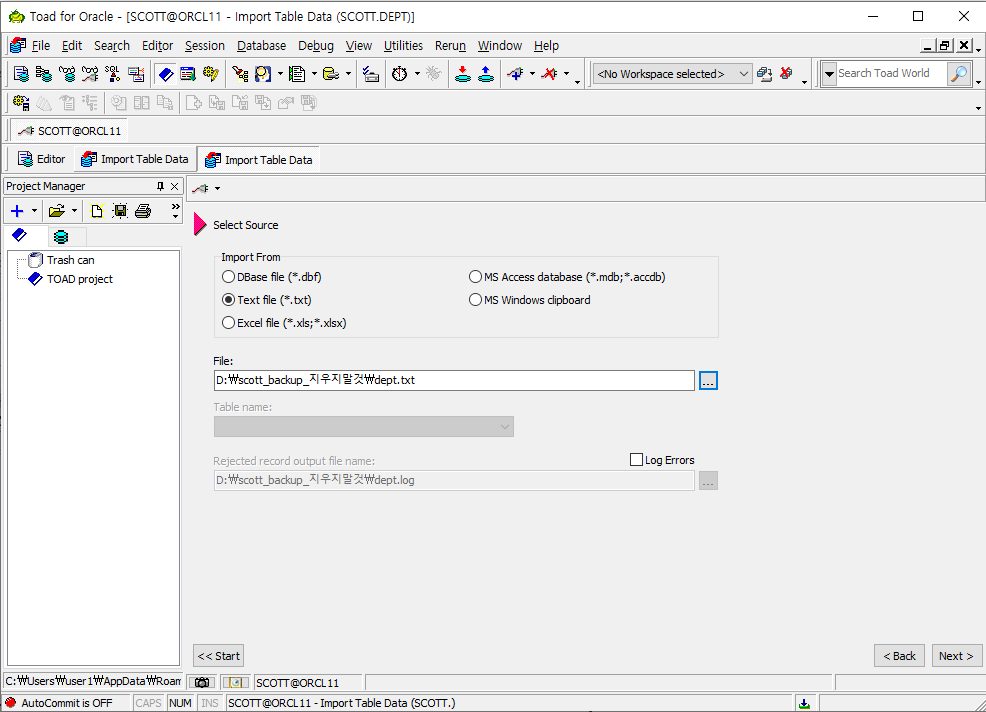Viewport: 986px width, 712px height.
Task: Expand the connection dropdown arrow in wizard header
Action: click(x=218, y=189)
